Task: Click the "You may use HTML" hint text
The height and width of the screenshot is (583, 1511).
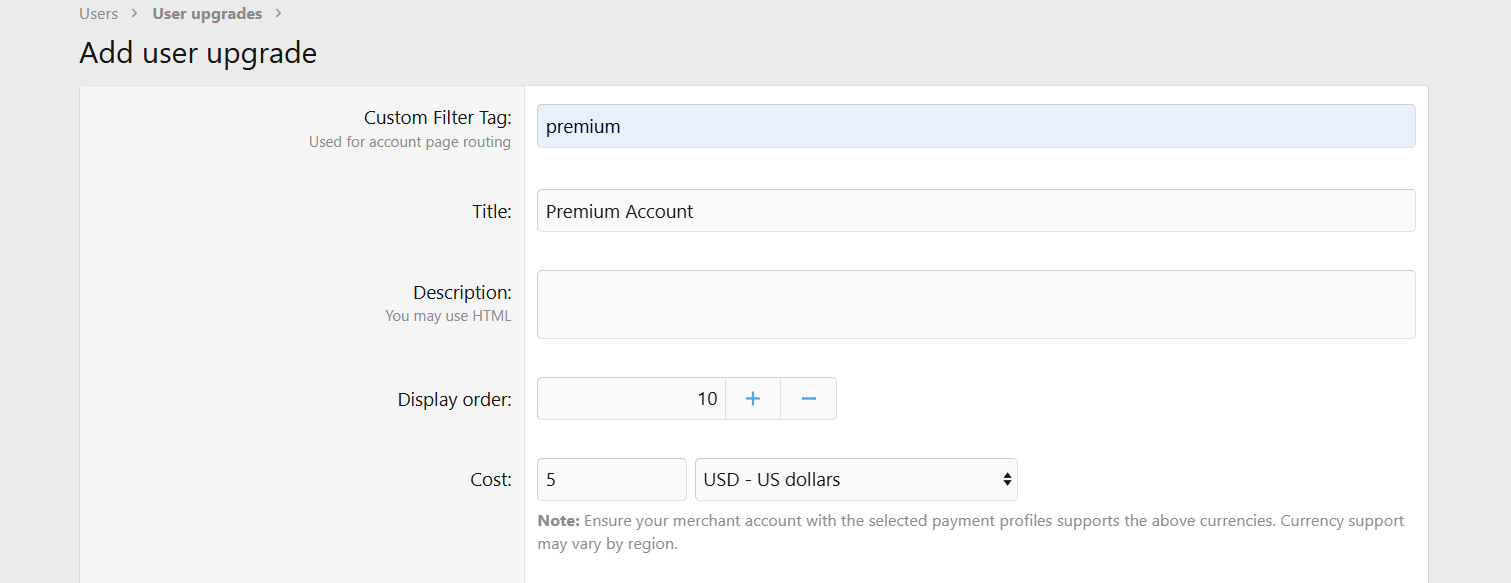Action: 448,316
